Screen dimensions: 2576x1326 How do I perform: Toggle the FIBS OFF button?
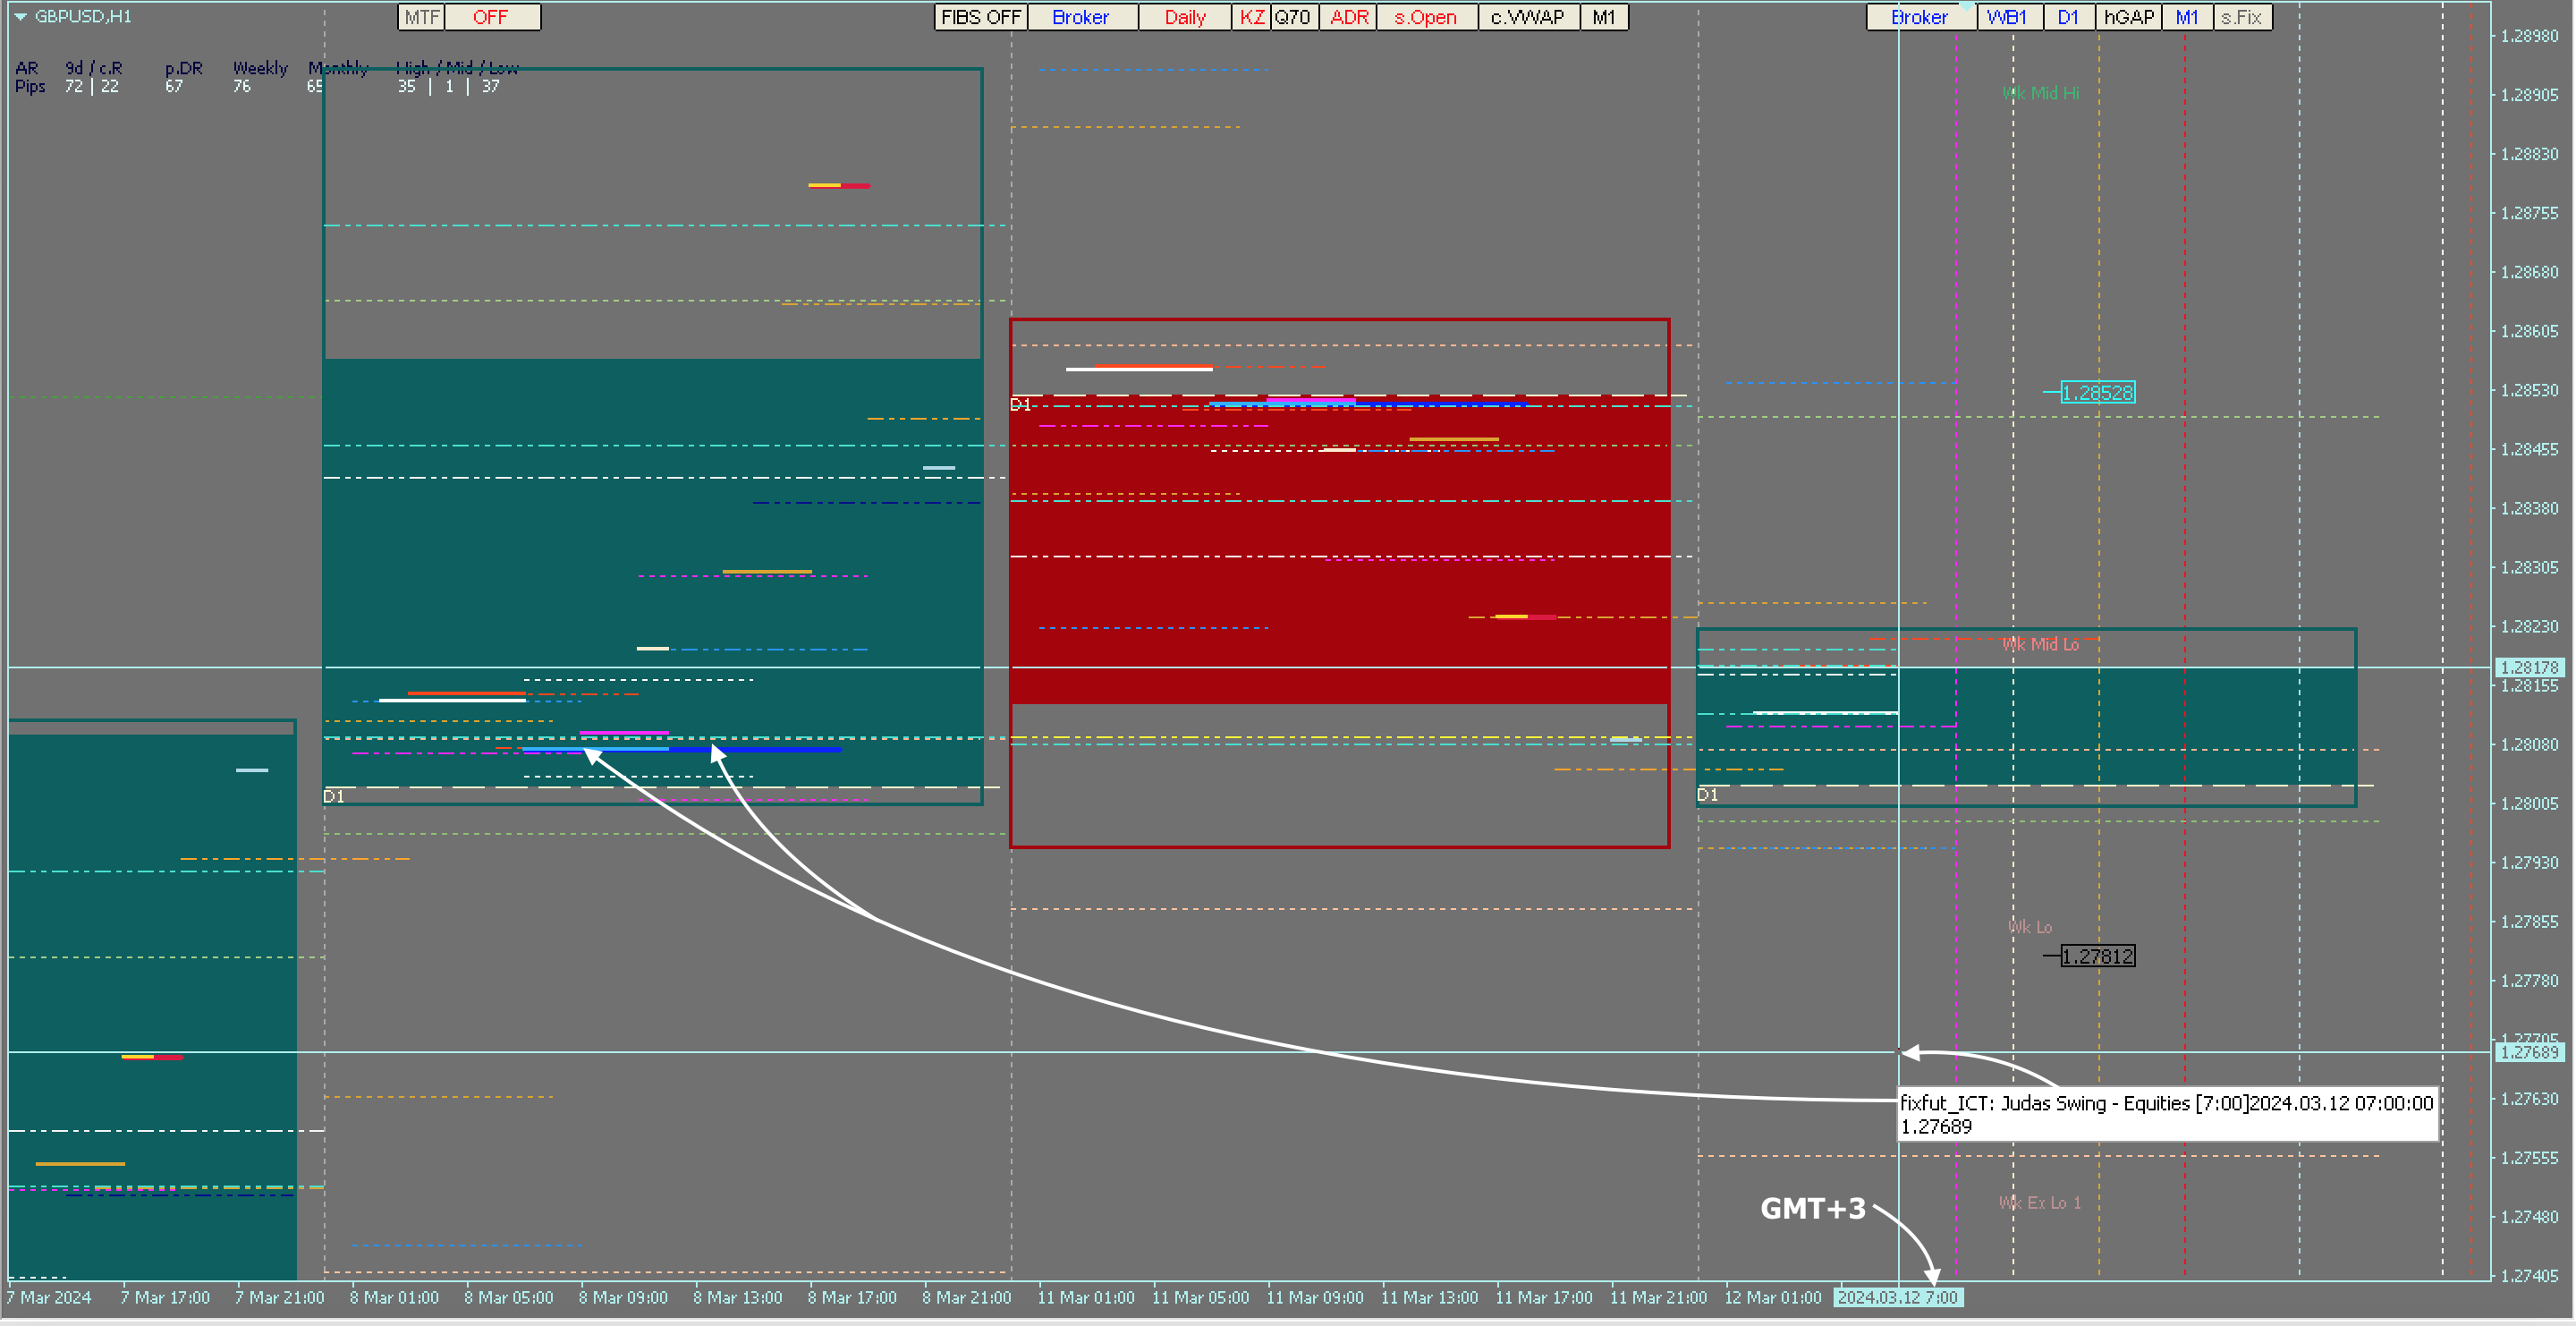(980, 17)
